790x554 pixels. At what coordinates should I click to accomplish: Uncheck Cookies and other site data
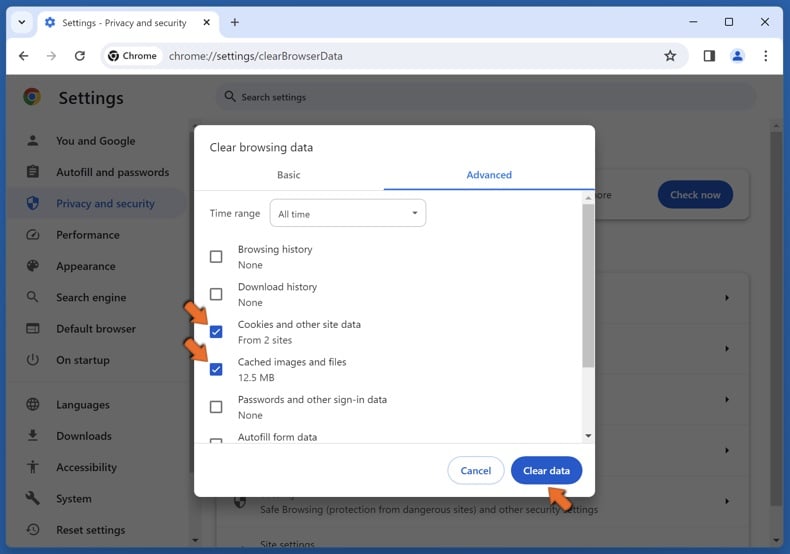click(x=216, y=331)
